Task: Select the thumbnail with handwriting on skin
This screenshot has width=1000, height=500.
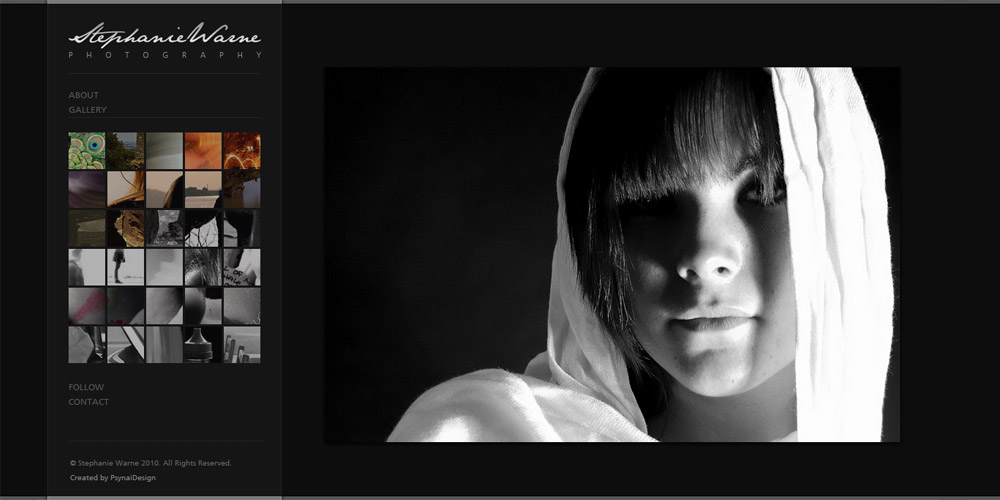Action: click(242, 267)
